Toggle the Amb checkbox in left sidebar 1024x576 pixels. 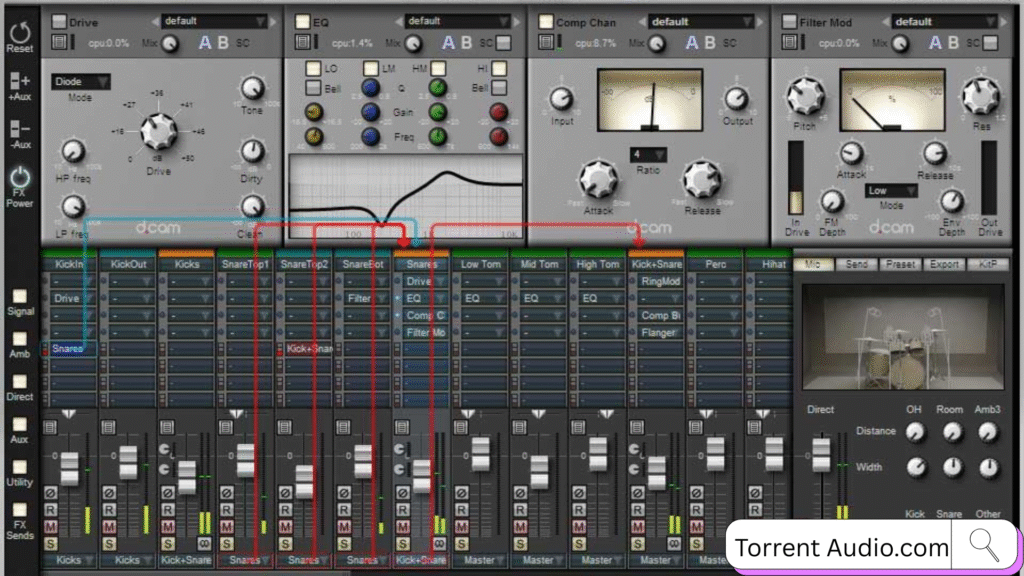pyautogui.click(x=20, y=339)
